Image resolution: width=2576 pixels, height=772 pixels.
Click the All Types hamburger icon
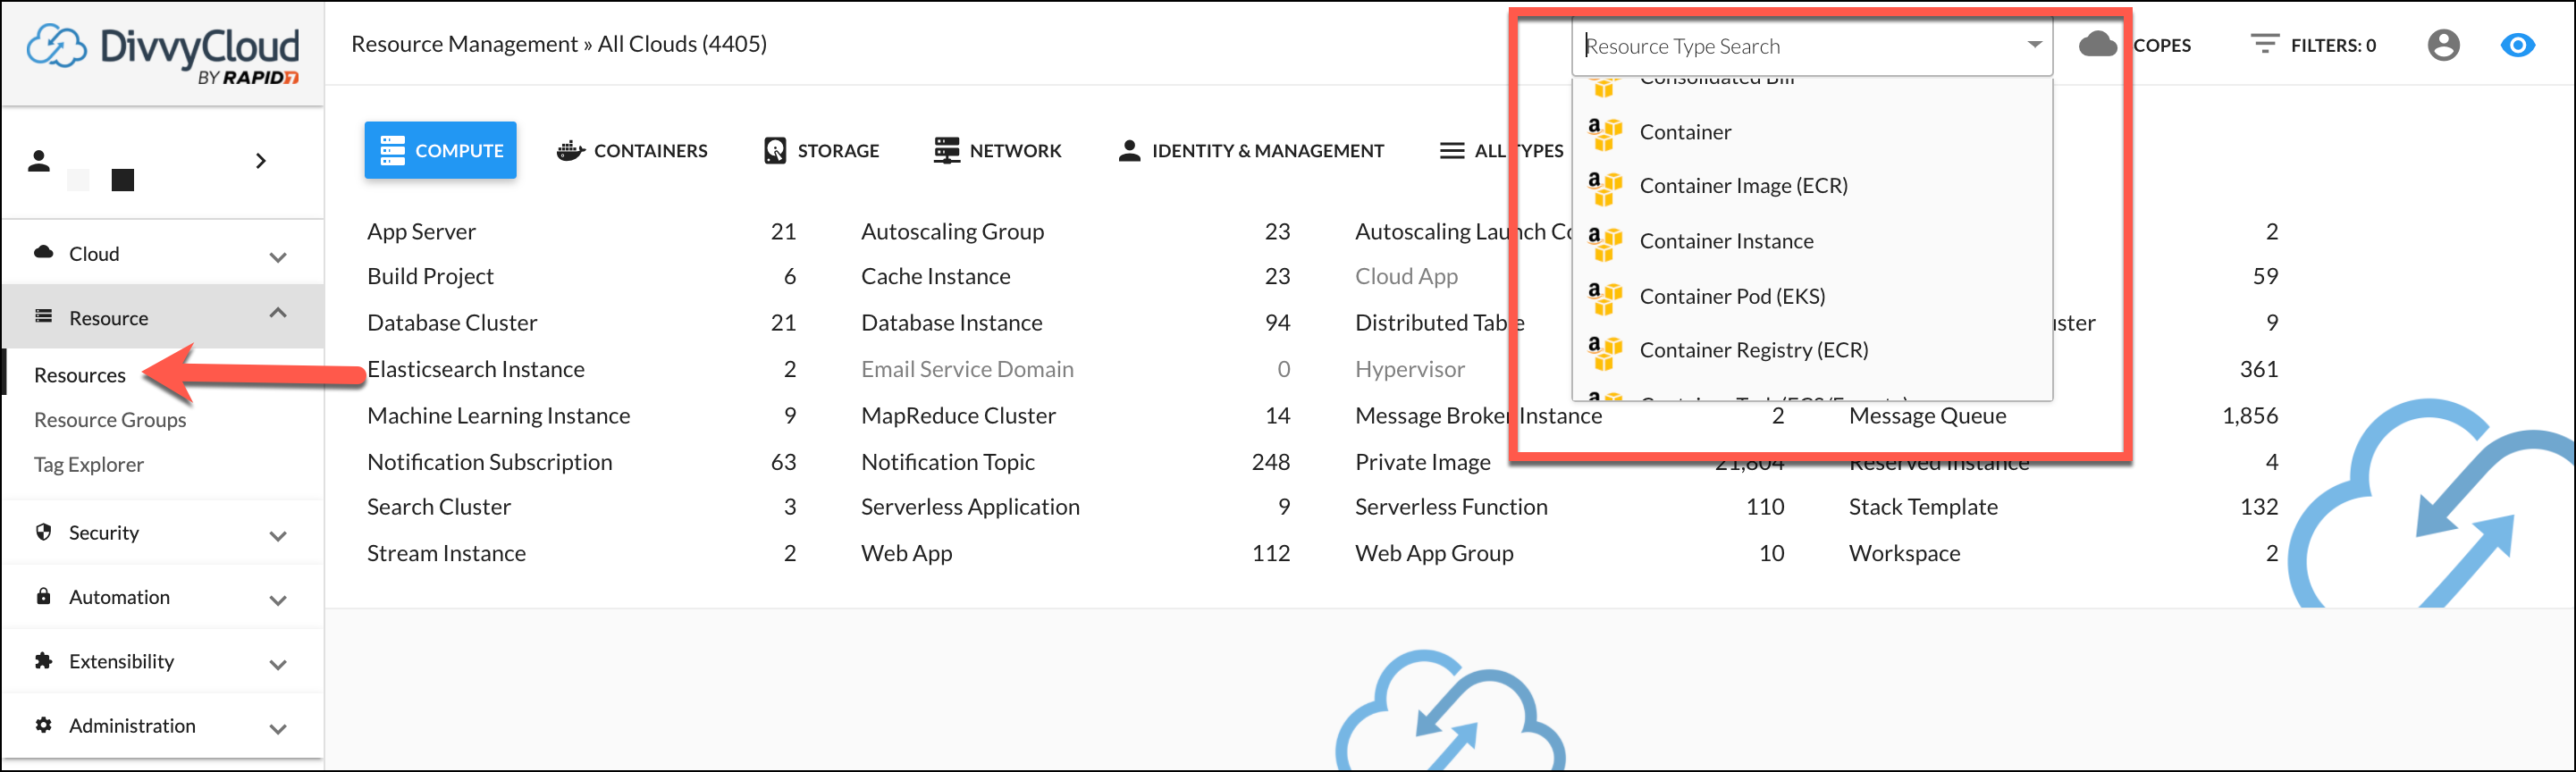[x=1451, y=150]
